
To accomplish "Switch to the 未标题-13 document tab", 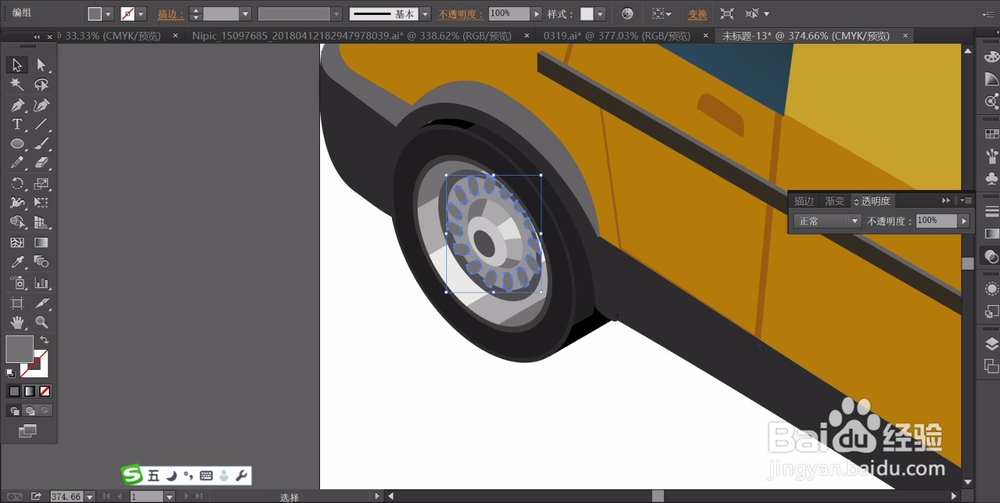I will pyautogui.click(x=805, y=36).
